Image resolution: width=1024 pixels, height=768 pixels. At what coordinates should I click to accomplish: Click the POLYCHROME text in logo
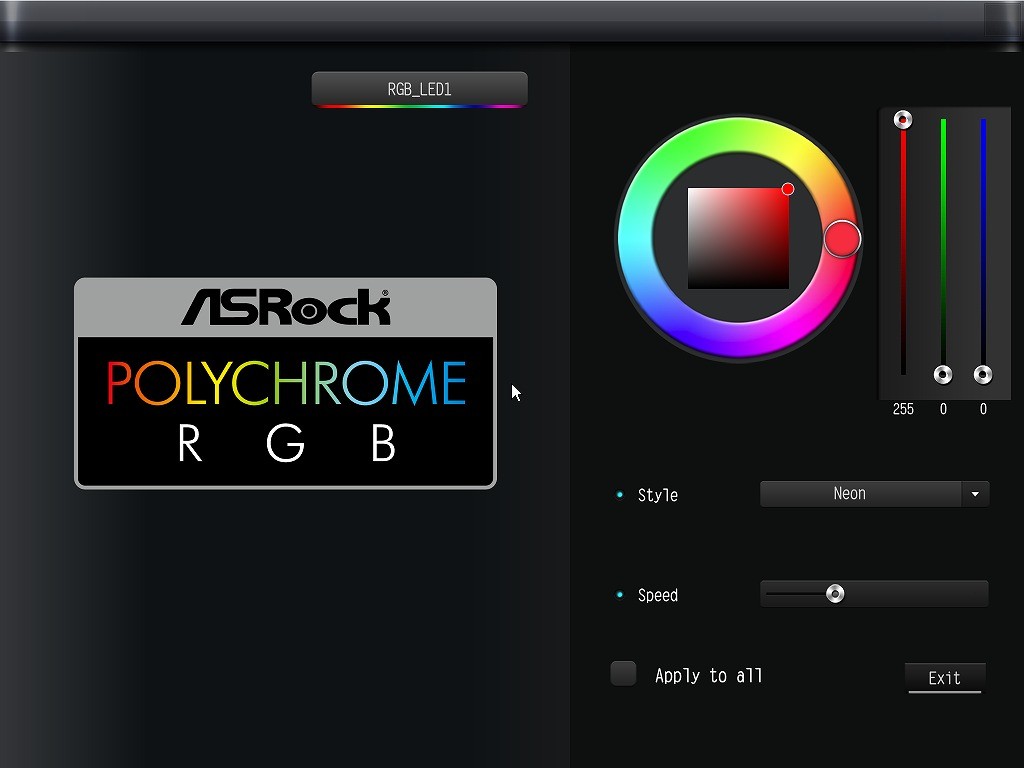[x=286, y=383]
